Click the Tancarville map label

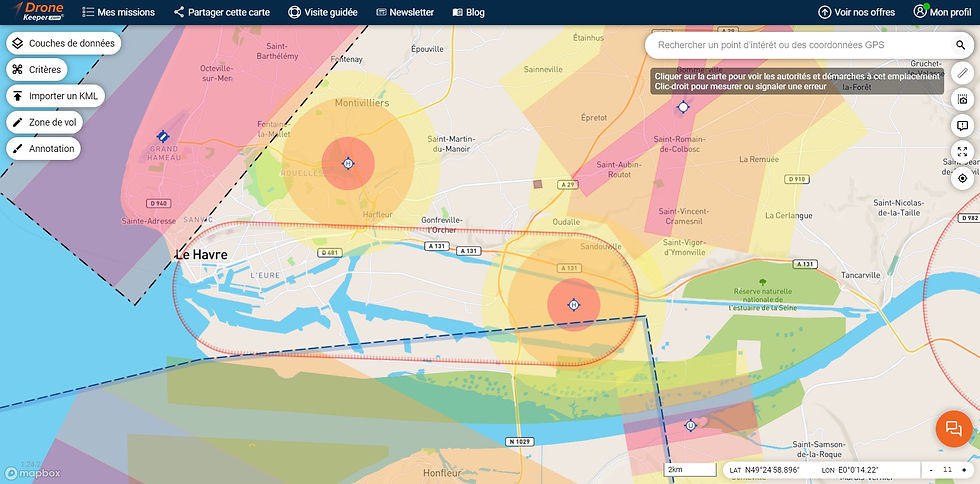coord(859,275)
